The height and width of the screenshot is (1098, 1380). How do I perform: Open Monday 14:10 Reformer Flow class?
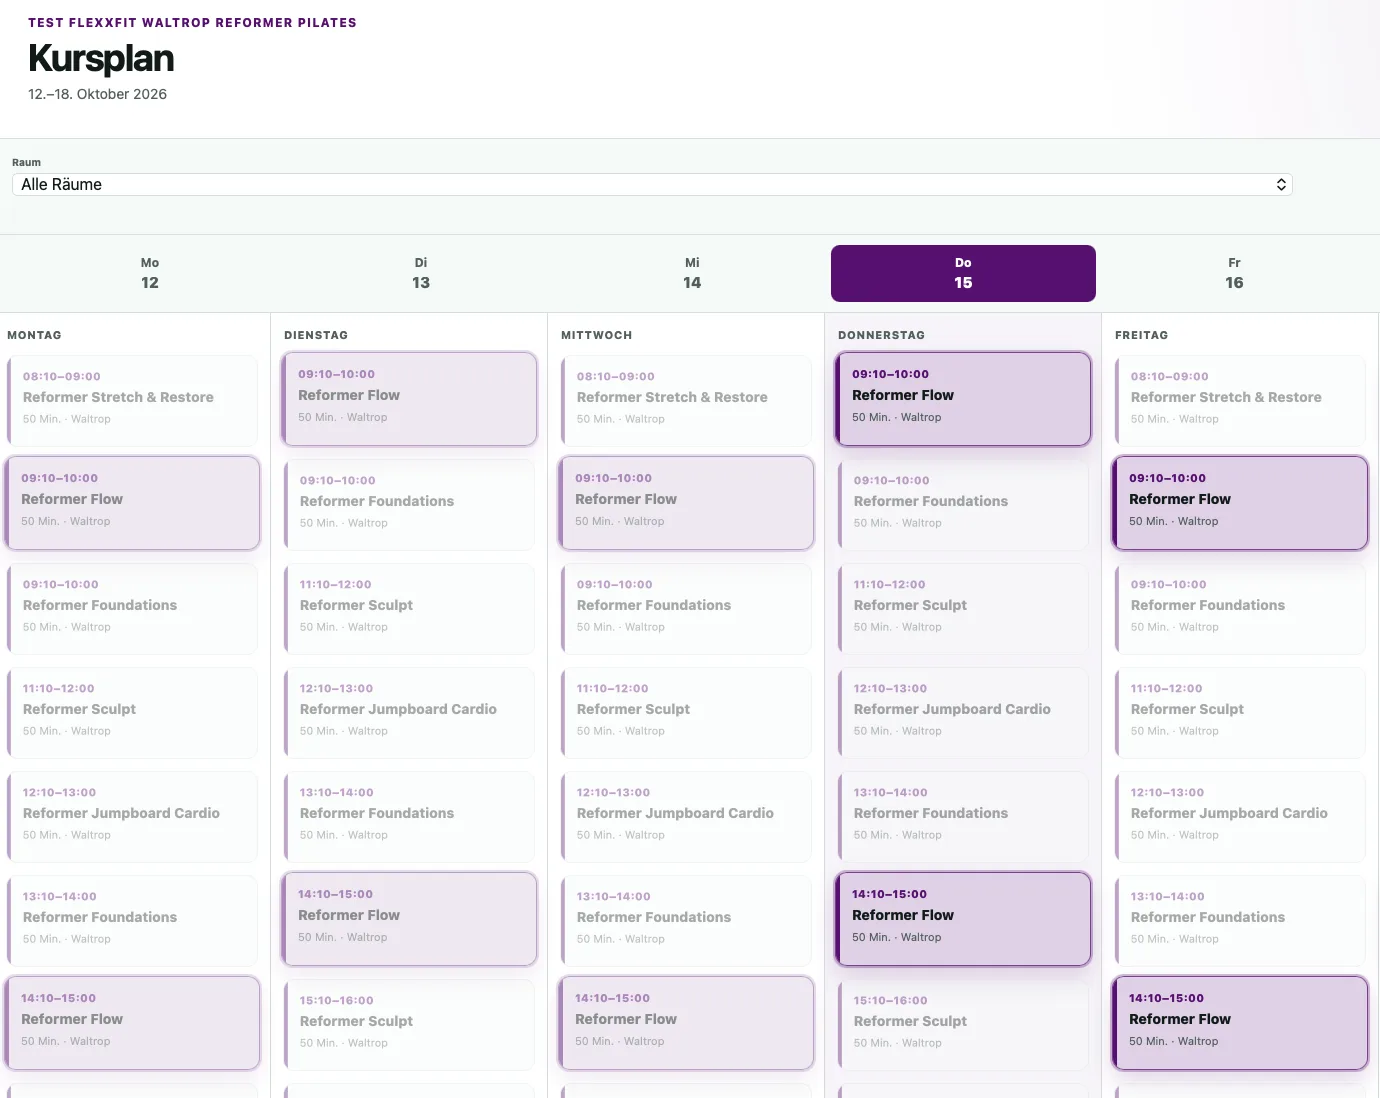pos(133,1023)
